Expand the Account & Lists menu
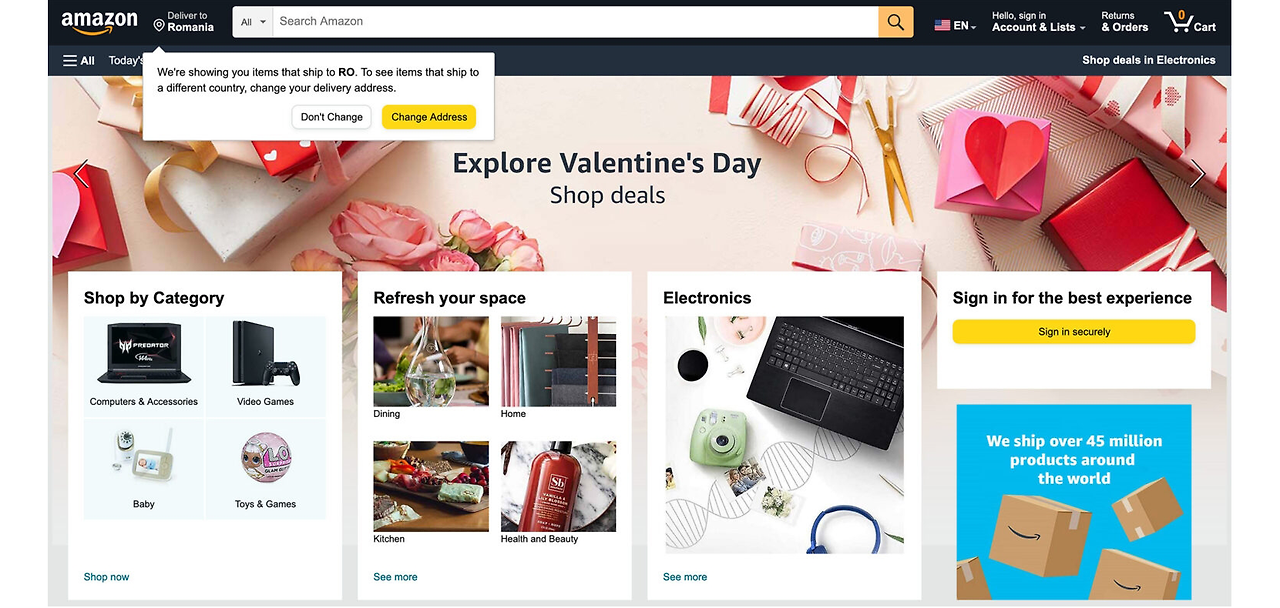This screenshot has height=608, width=1280. [1038, 22]
